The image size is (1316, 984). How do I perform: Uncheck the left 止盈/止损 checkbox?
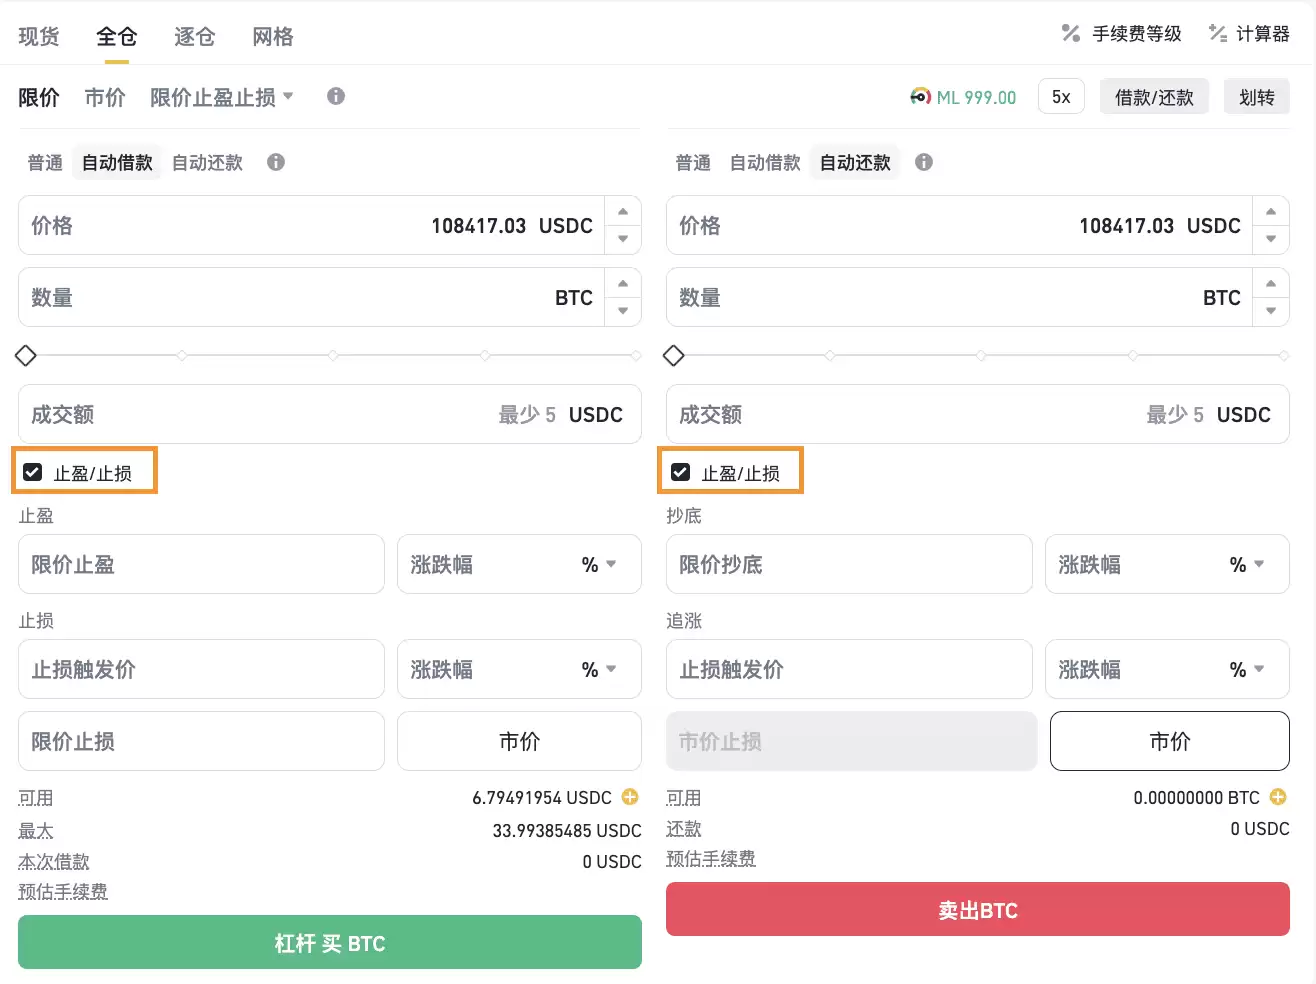[x=31, y=471]
